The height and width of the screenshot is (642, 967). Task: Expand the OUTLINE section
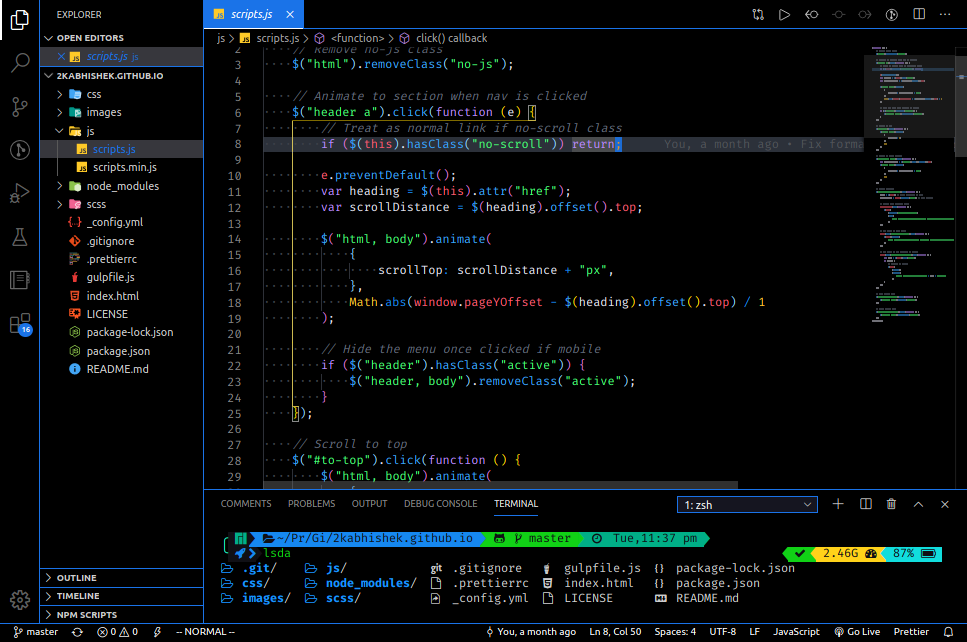tap(121, 578)
